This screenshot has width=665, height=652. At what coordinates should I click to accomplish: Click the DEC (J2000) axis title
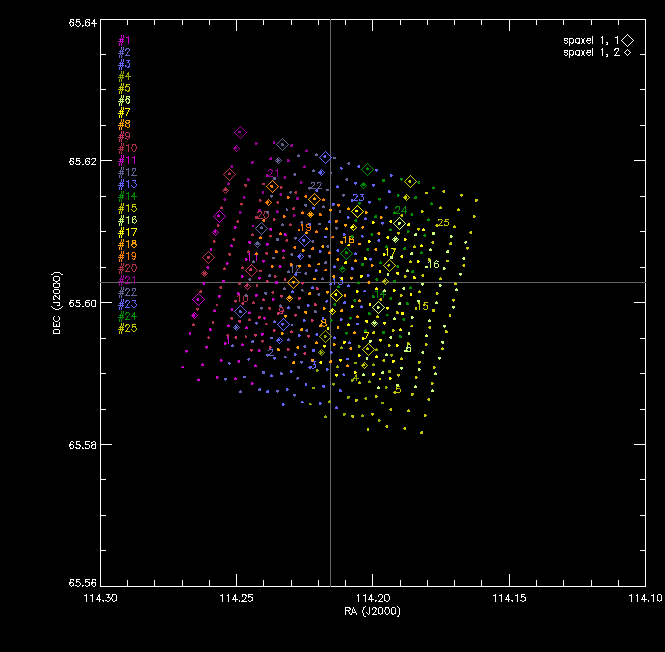[x=57, y=303]
